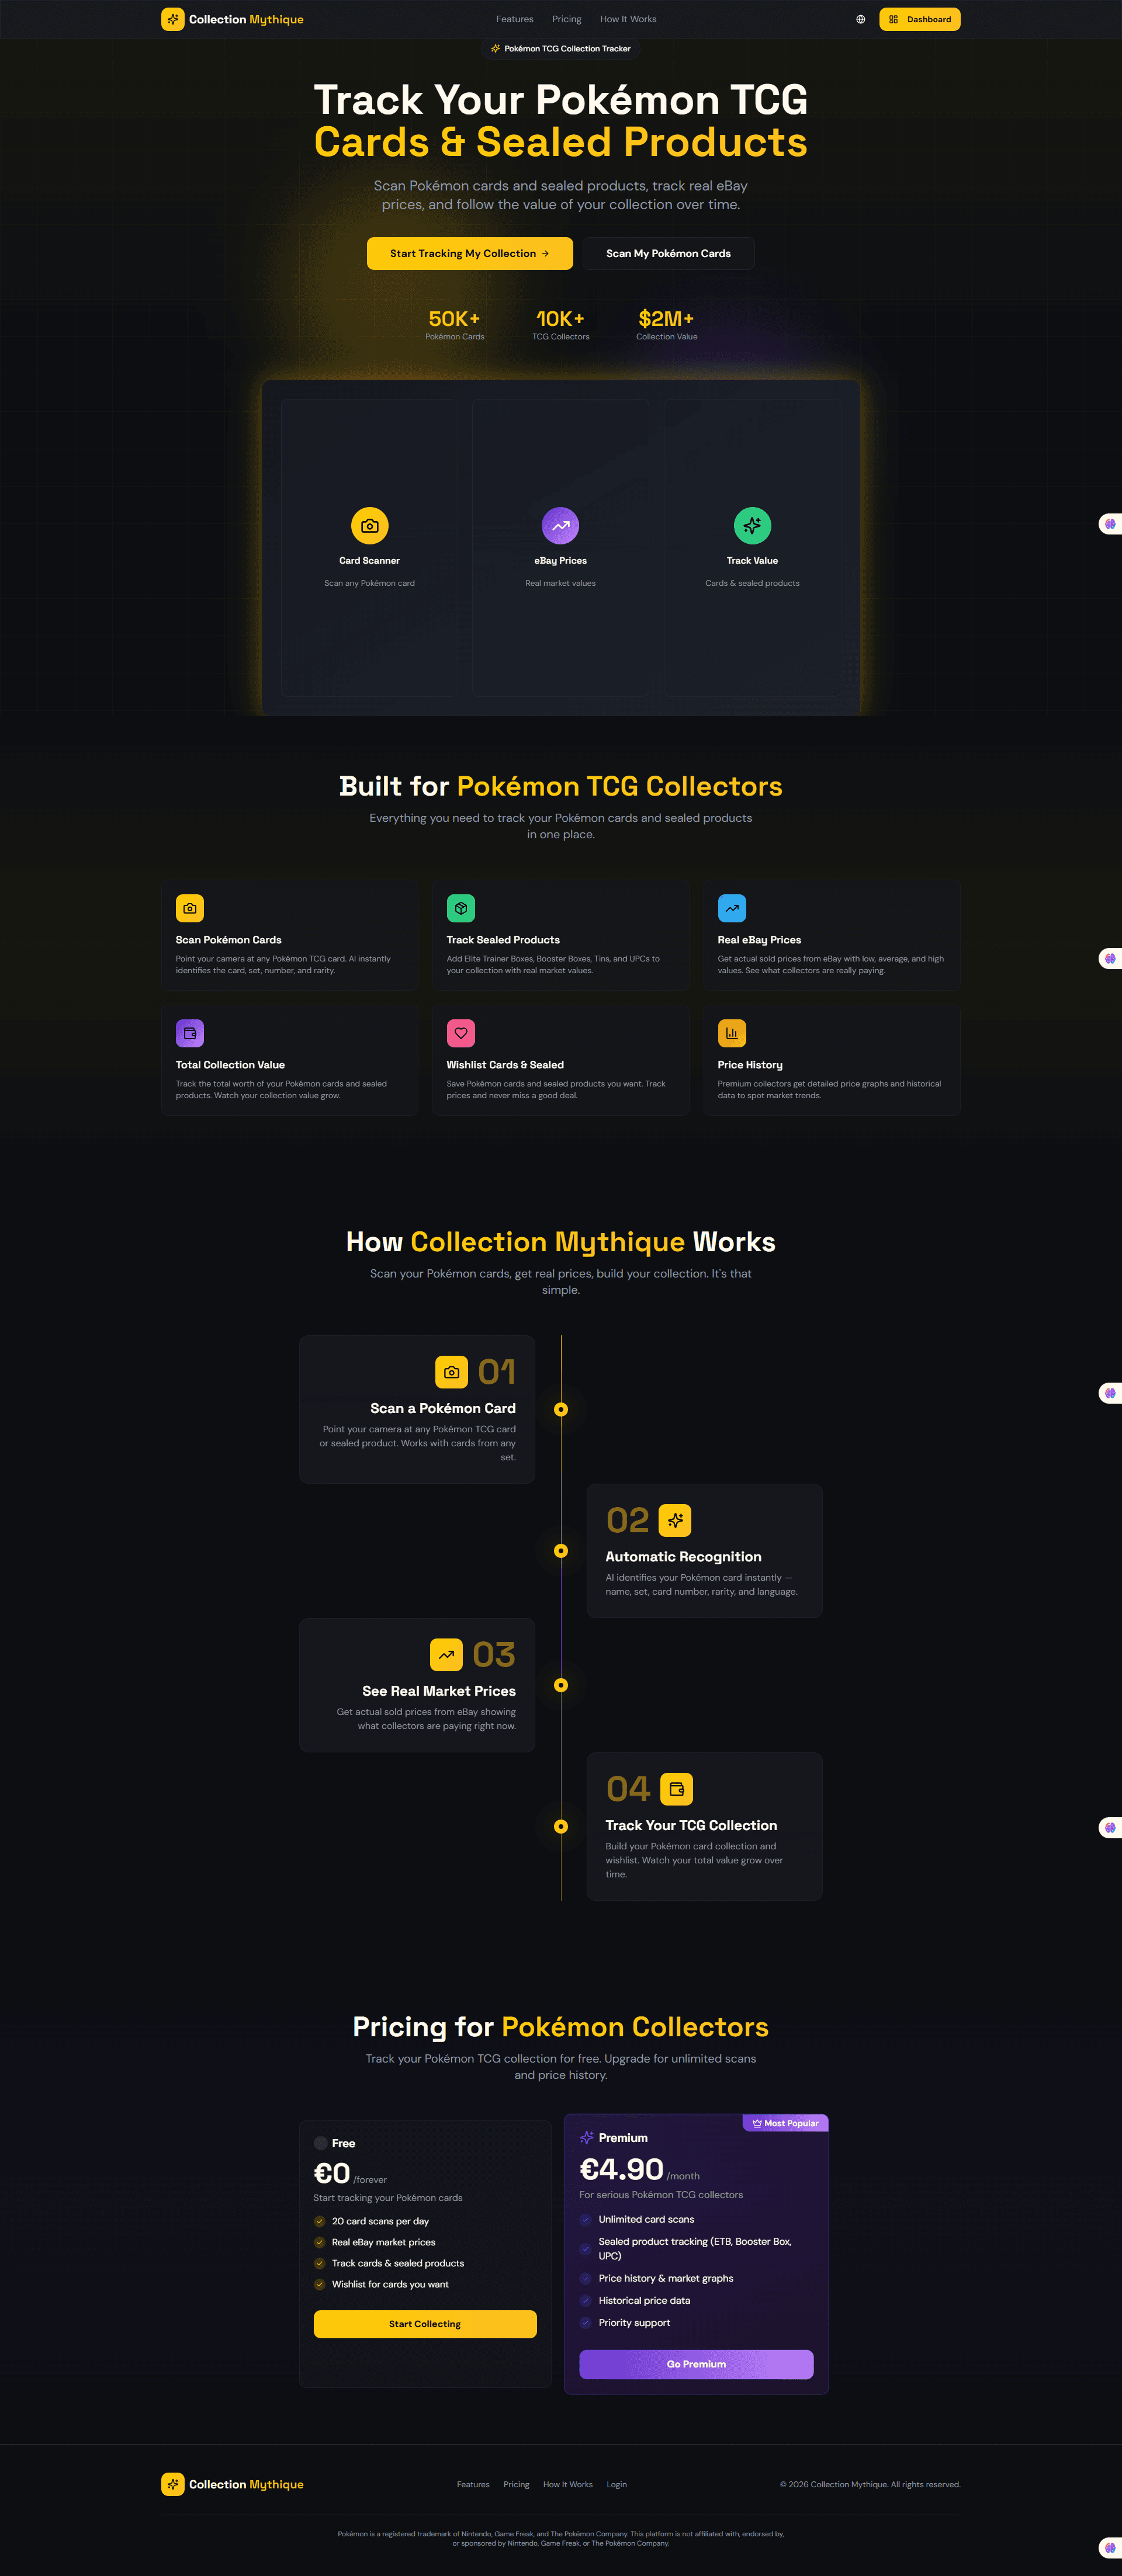This screenshot has height=2576, width=1122.
Task: Click the Track Value sparkle icon
Action: [752, 525]
